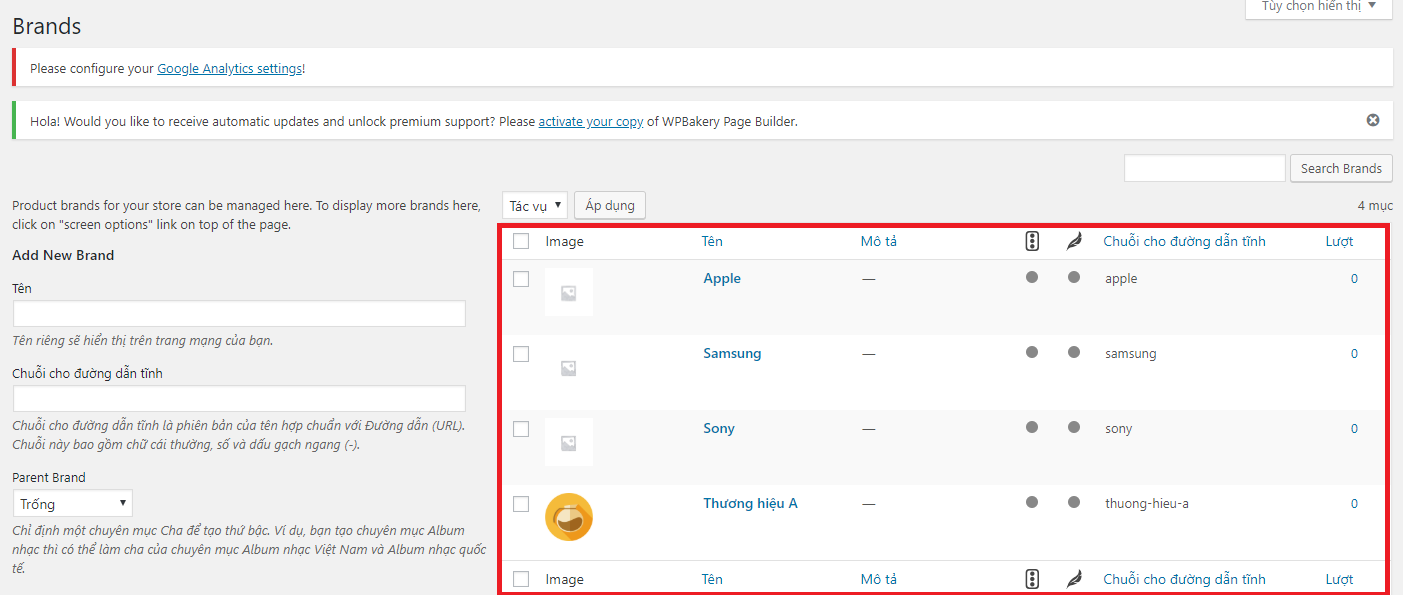Tick the checkbox for the Apple brand
This screenshot has height=595, width=1403.
[521, 279]
